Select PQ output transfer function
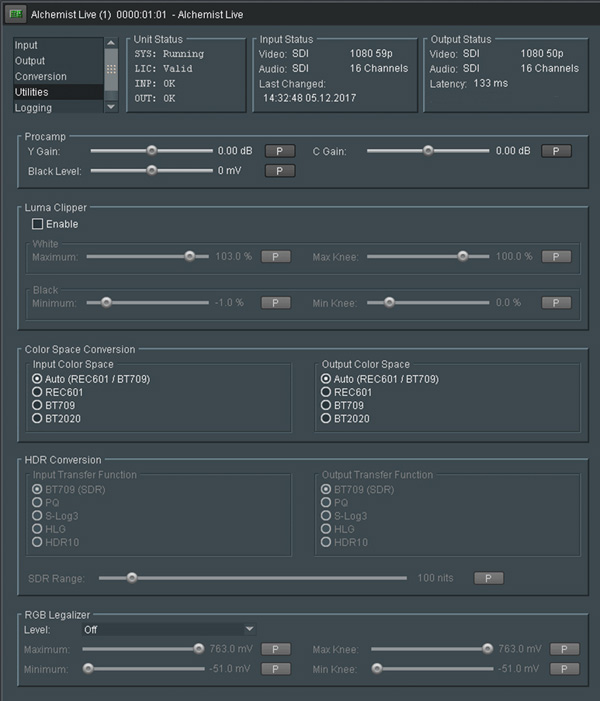Viewport: 600px width, 701px height. click(x=334, y=503)
